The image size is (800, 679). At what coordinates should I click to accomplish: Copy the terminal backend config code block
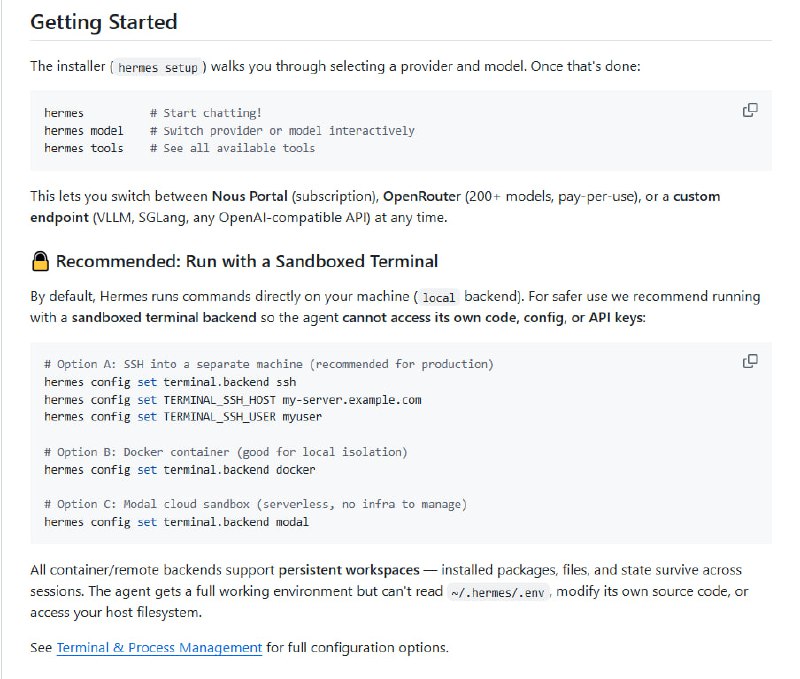pos(750,361)
